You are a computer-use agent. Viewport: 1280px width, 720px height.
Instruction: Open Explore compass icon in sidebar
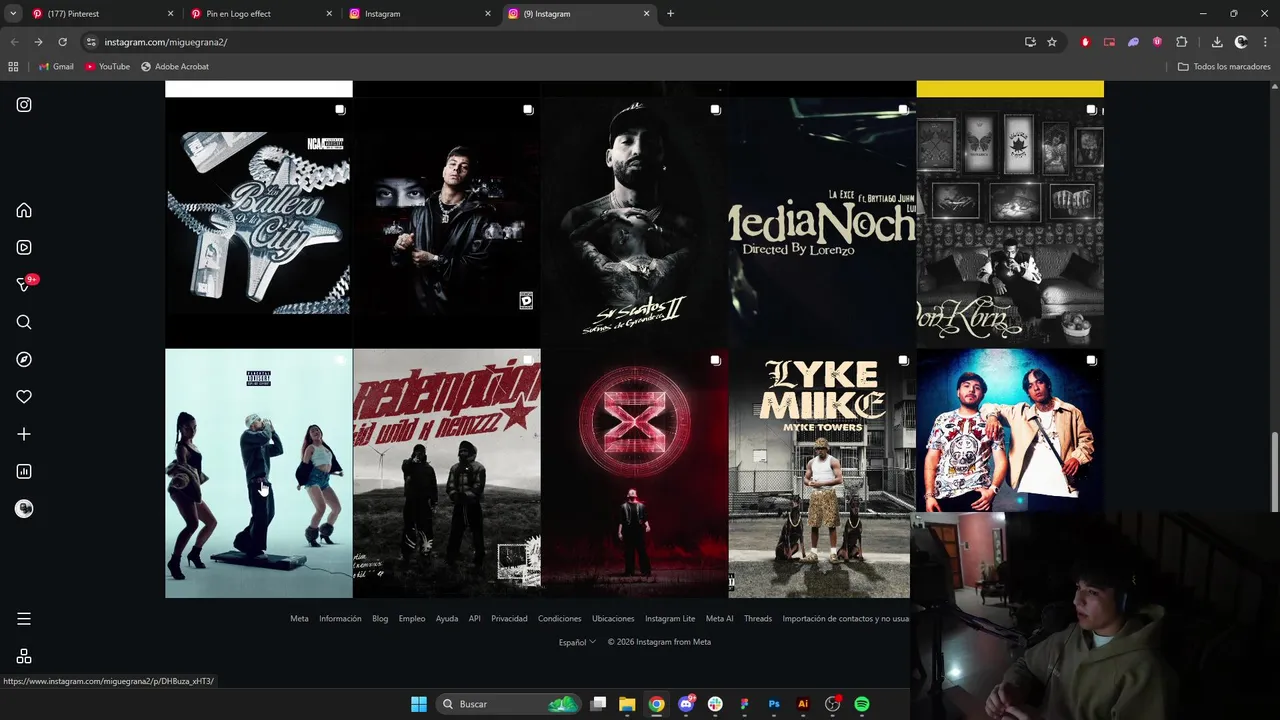(24, 359)
